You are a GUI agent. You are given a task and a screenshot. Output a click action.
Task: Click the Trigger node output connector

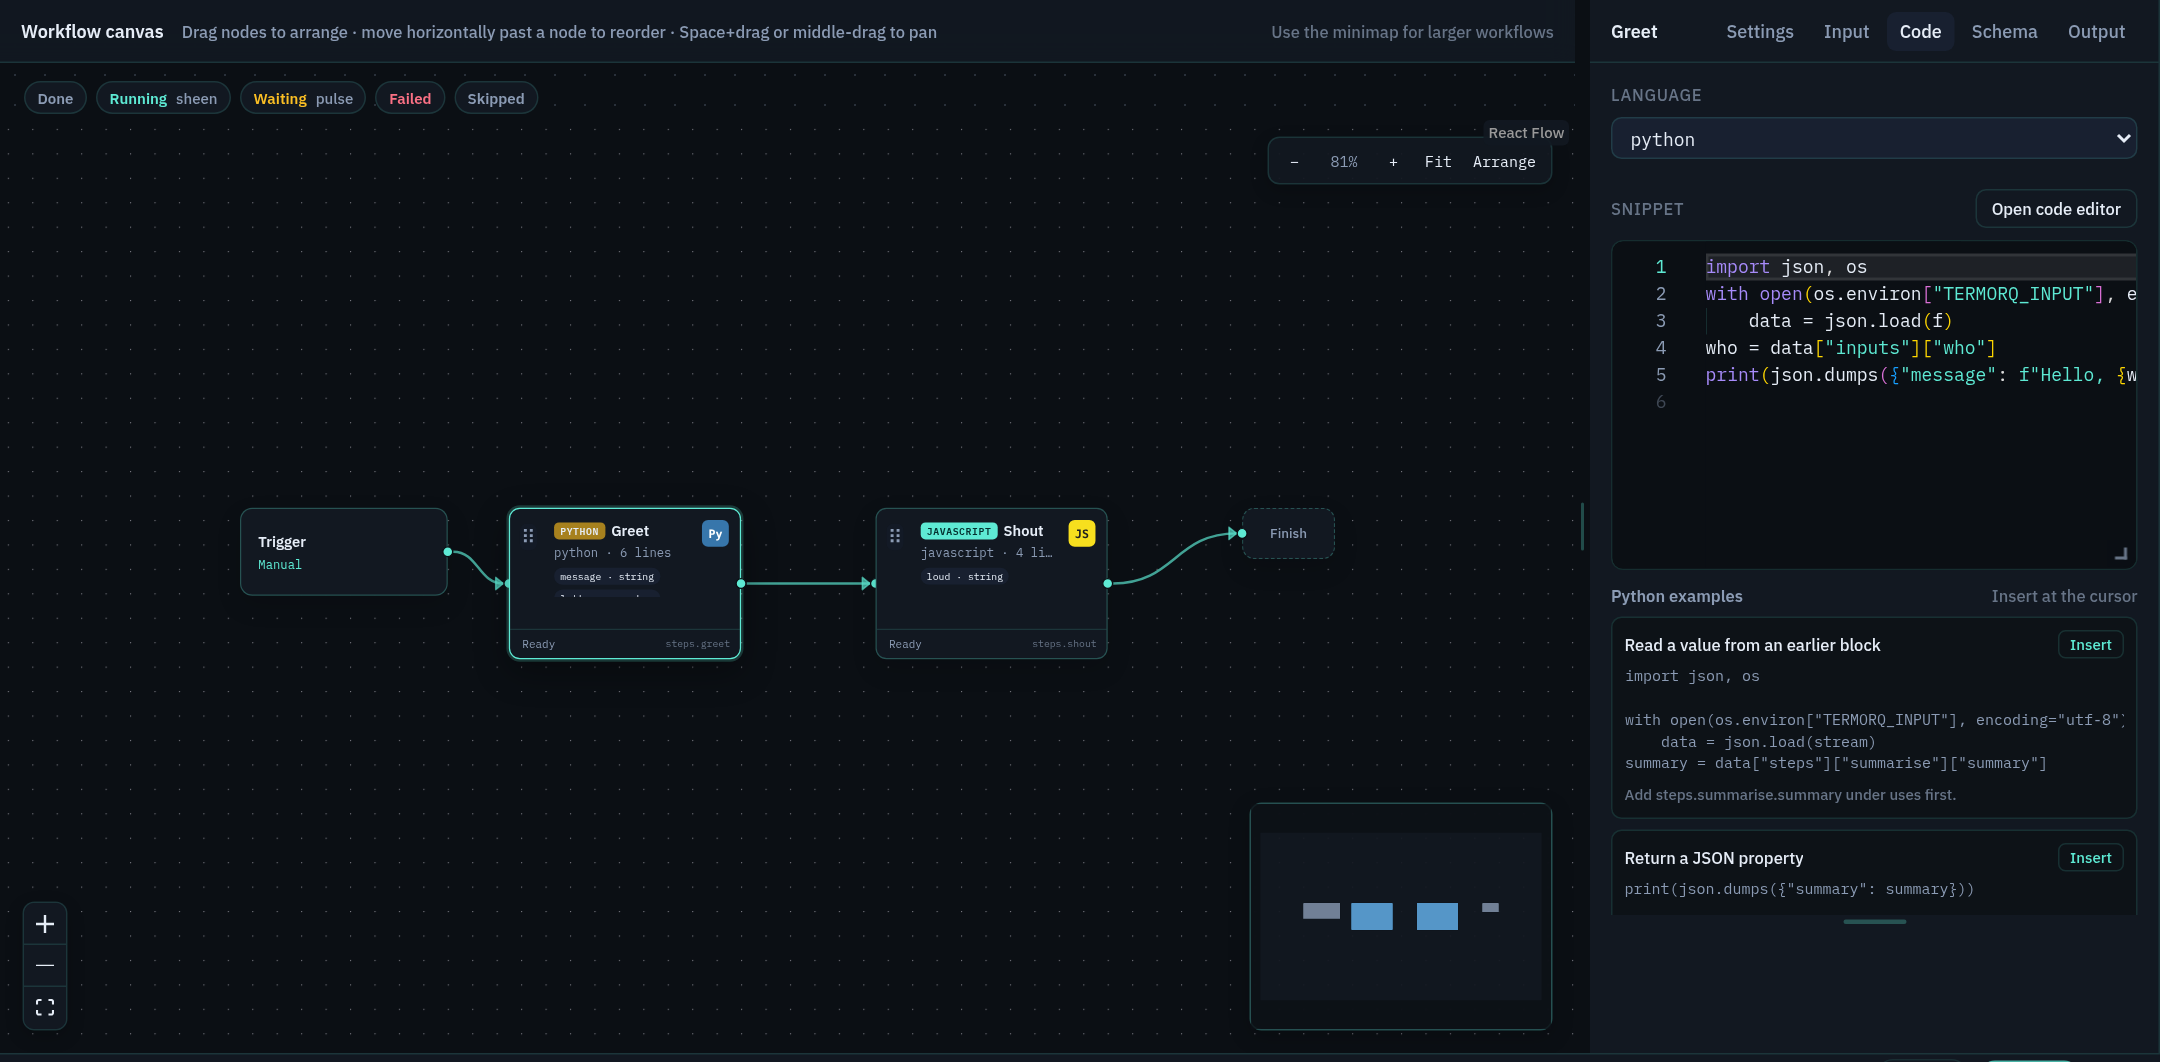pos(448,552)
